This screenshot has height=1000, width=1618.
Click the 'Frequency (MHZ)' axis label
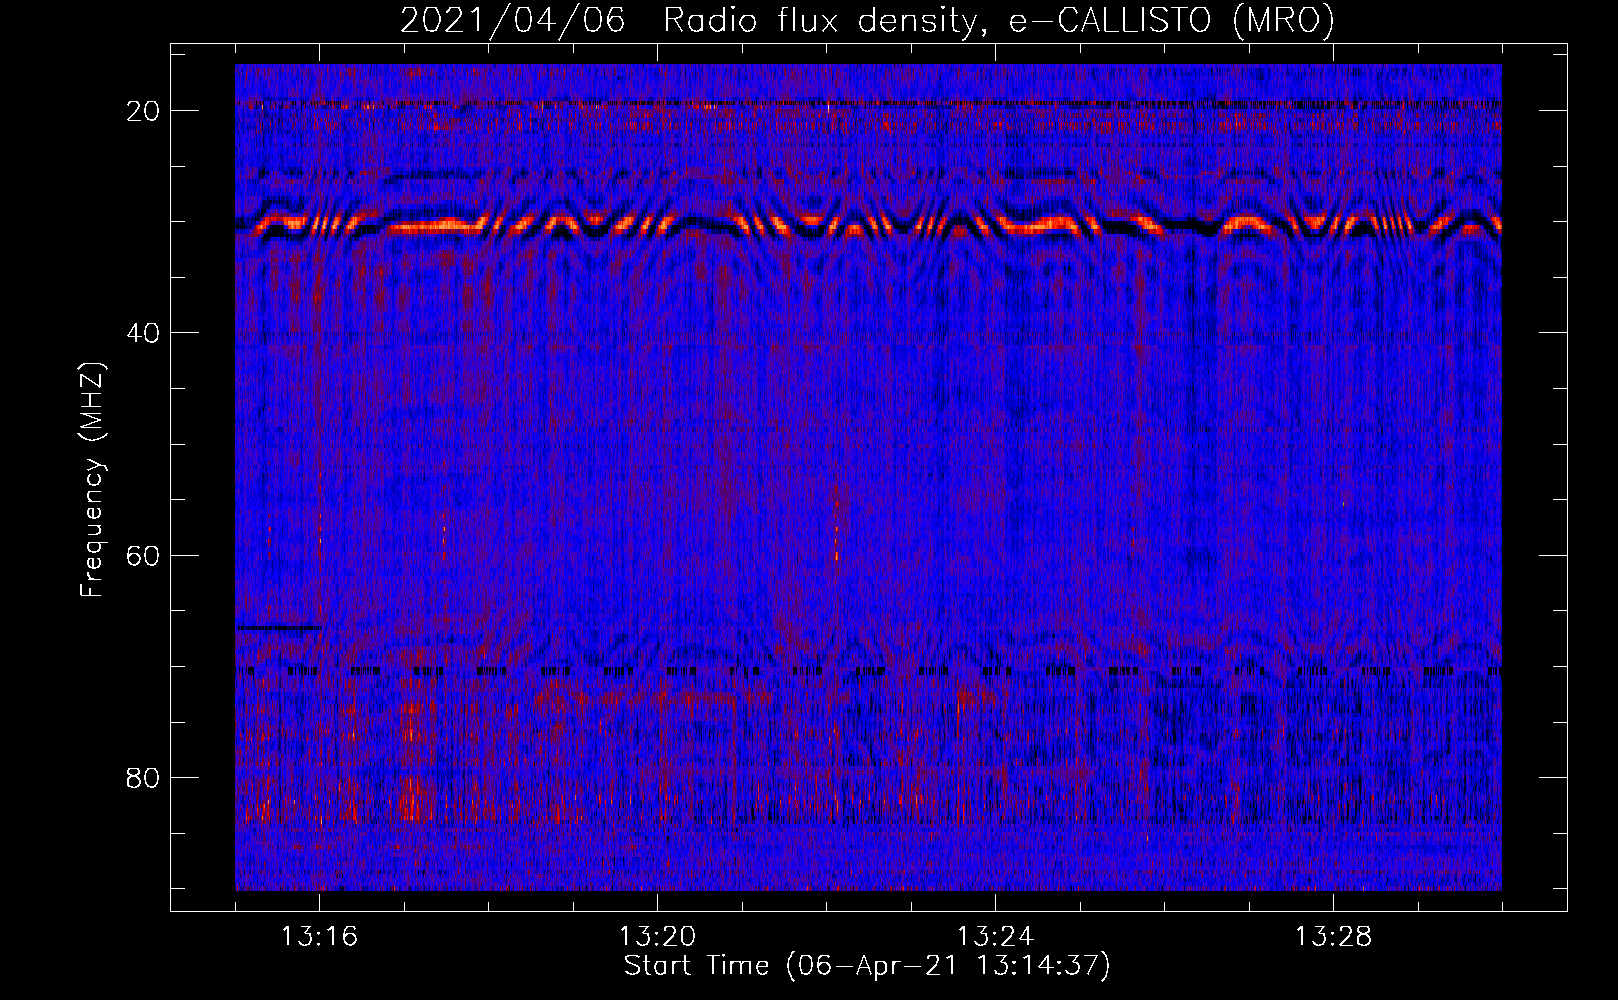coord(92,480)
